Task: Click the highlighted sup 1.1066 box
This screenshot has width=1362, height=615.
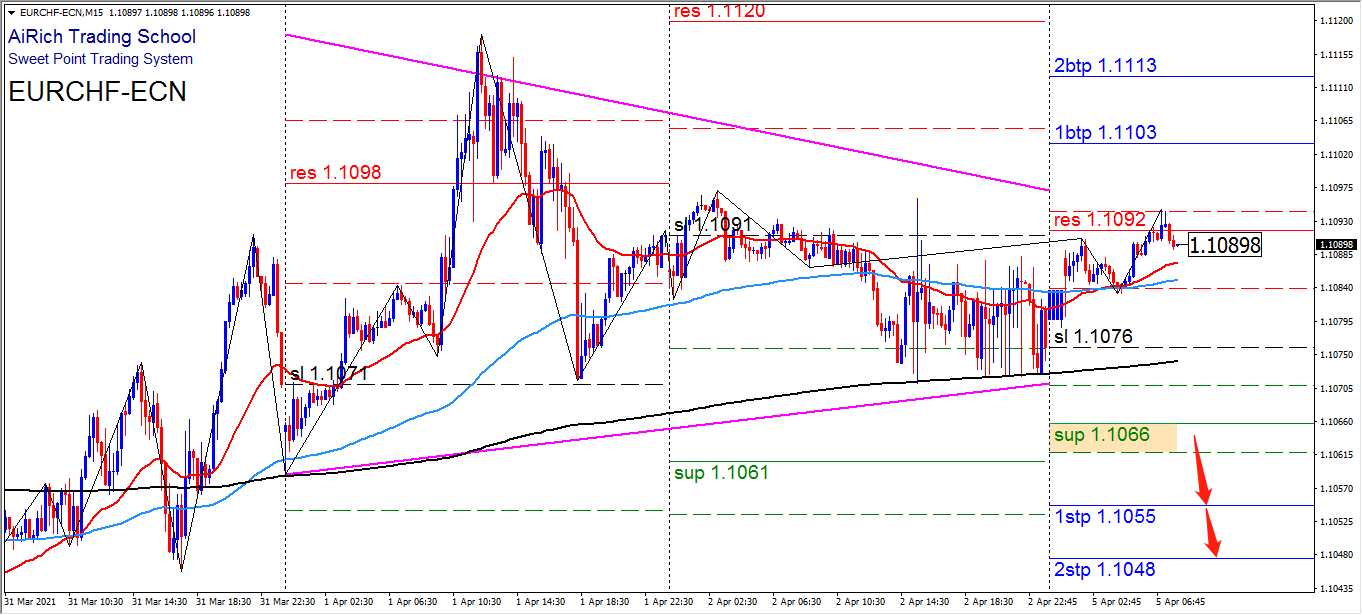Action: tap(1113, 435)
